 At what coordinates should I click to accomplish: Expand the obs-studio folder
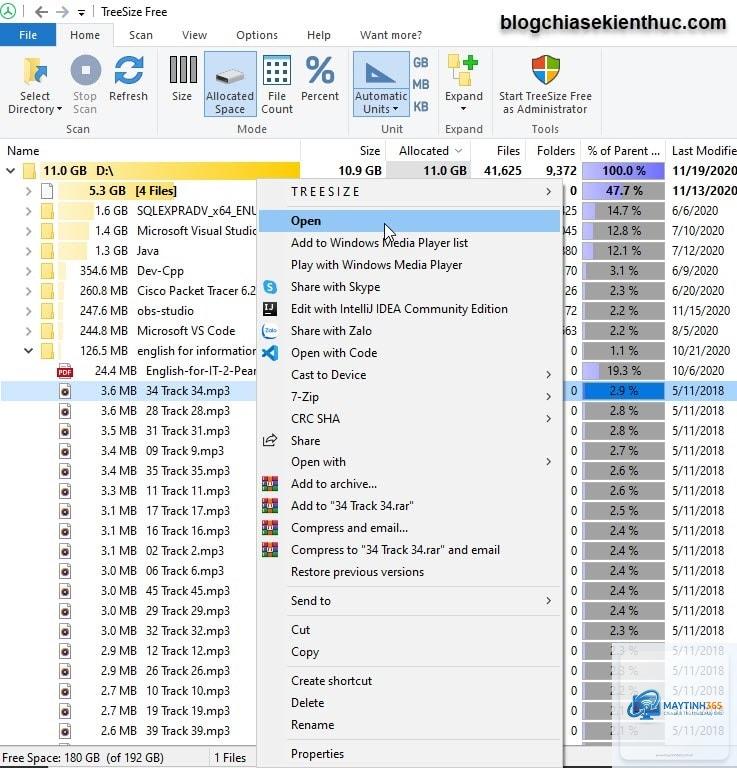coord(28,311)
